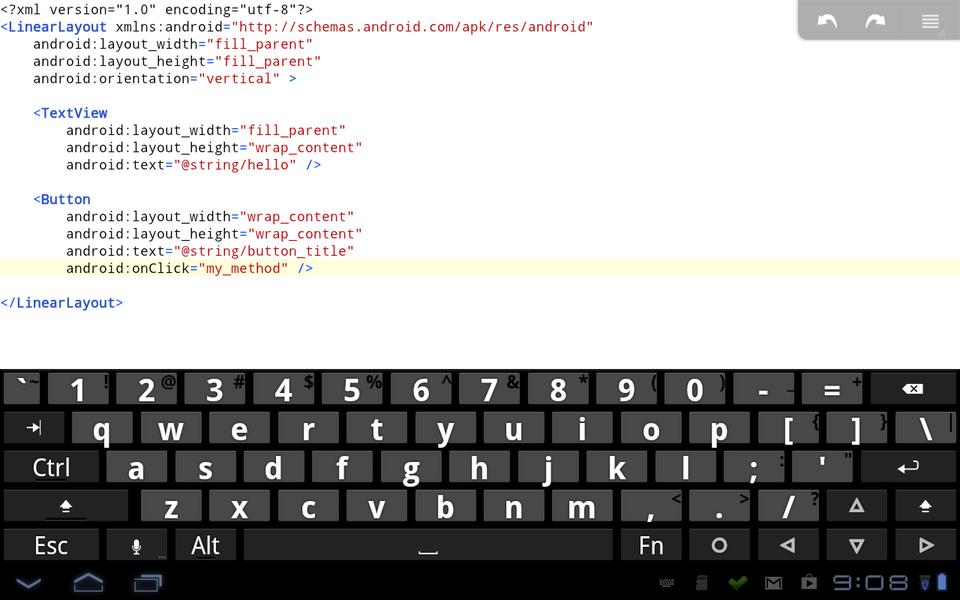This screenshot has height=600, width=960.
Task: Tap the equals/plus key
Action: pyautogui.click(x=832, y=389)
